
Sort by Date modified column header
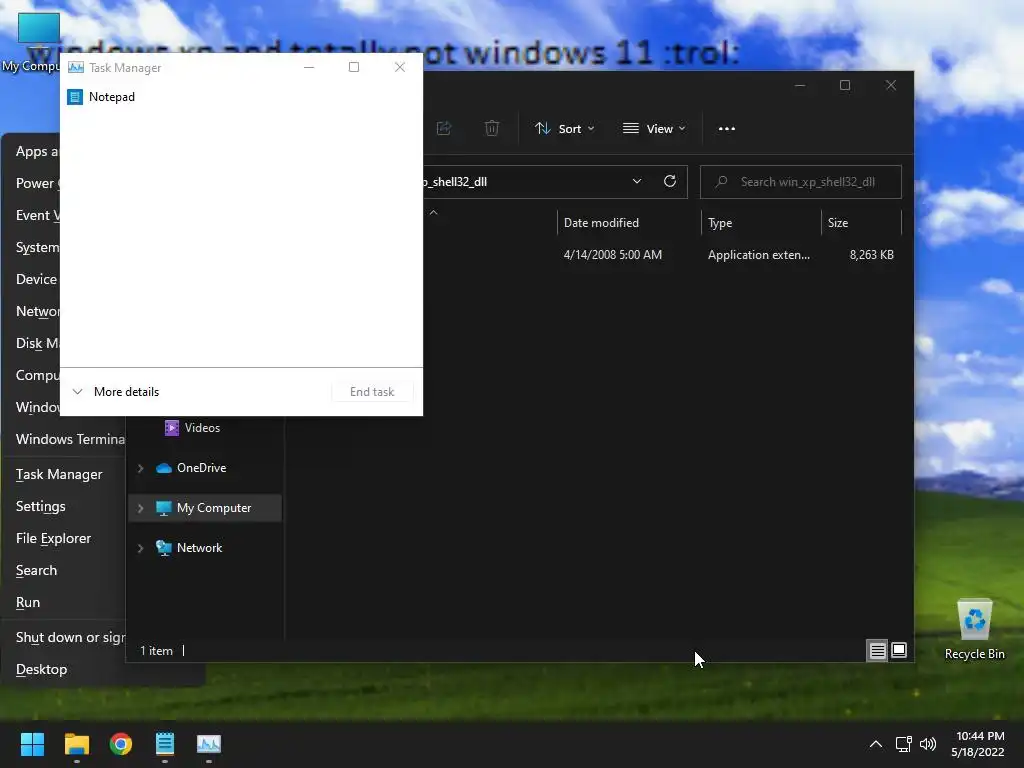pos(628,223)
